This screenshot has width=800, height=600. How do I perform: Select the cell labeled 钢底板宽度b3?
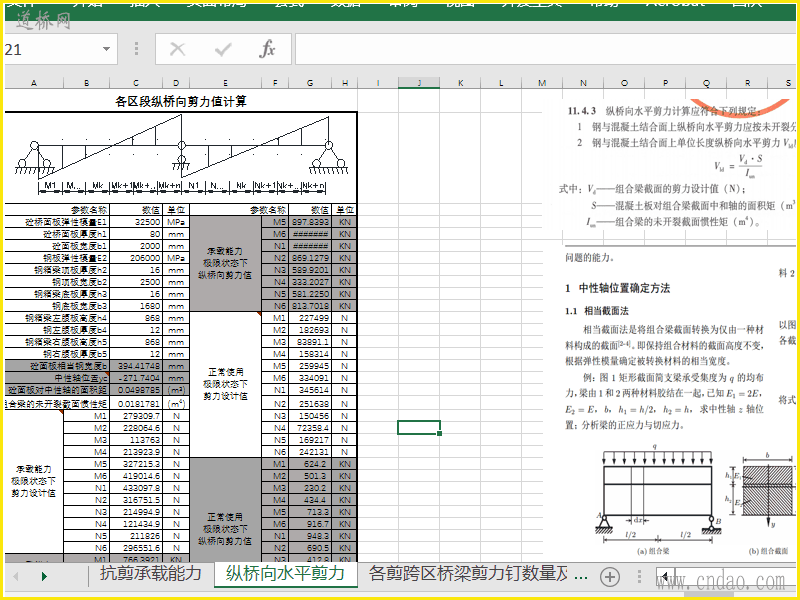57,306
